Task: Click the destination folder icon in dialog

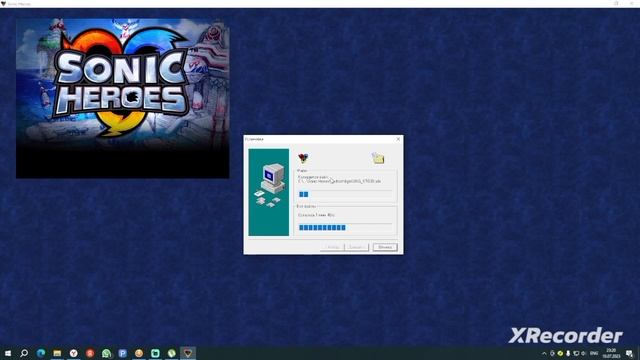Action: click(x=378, y=158)
